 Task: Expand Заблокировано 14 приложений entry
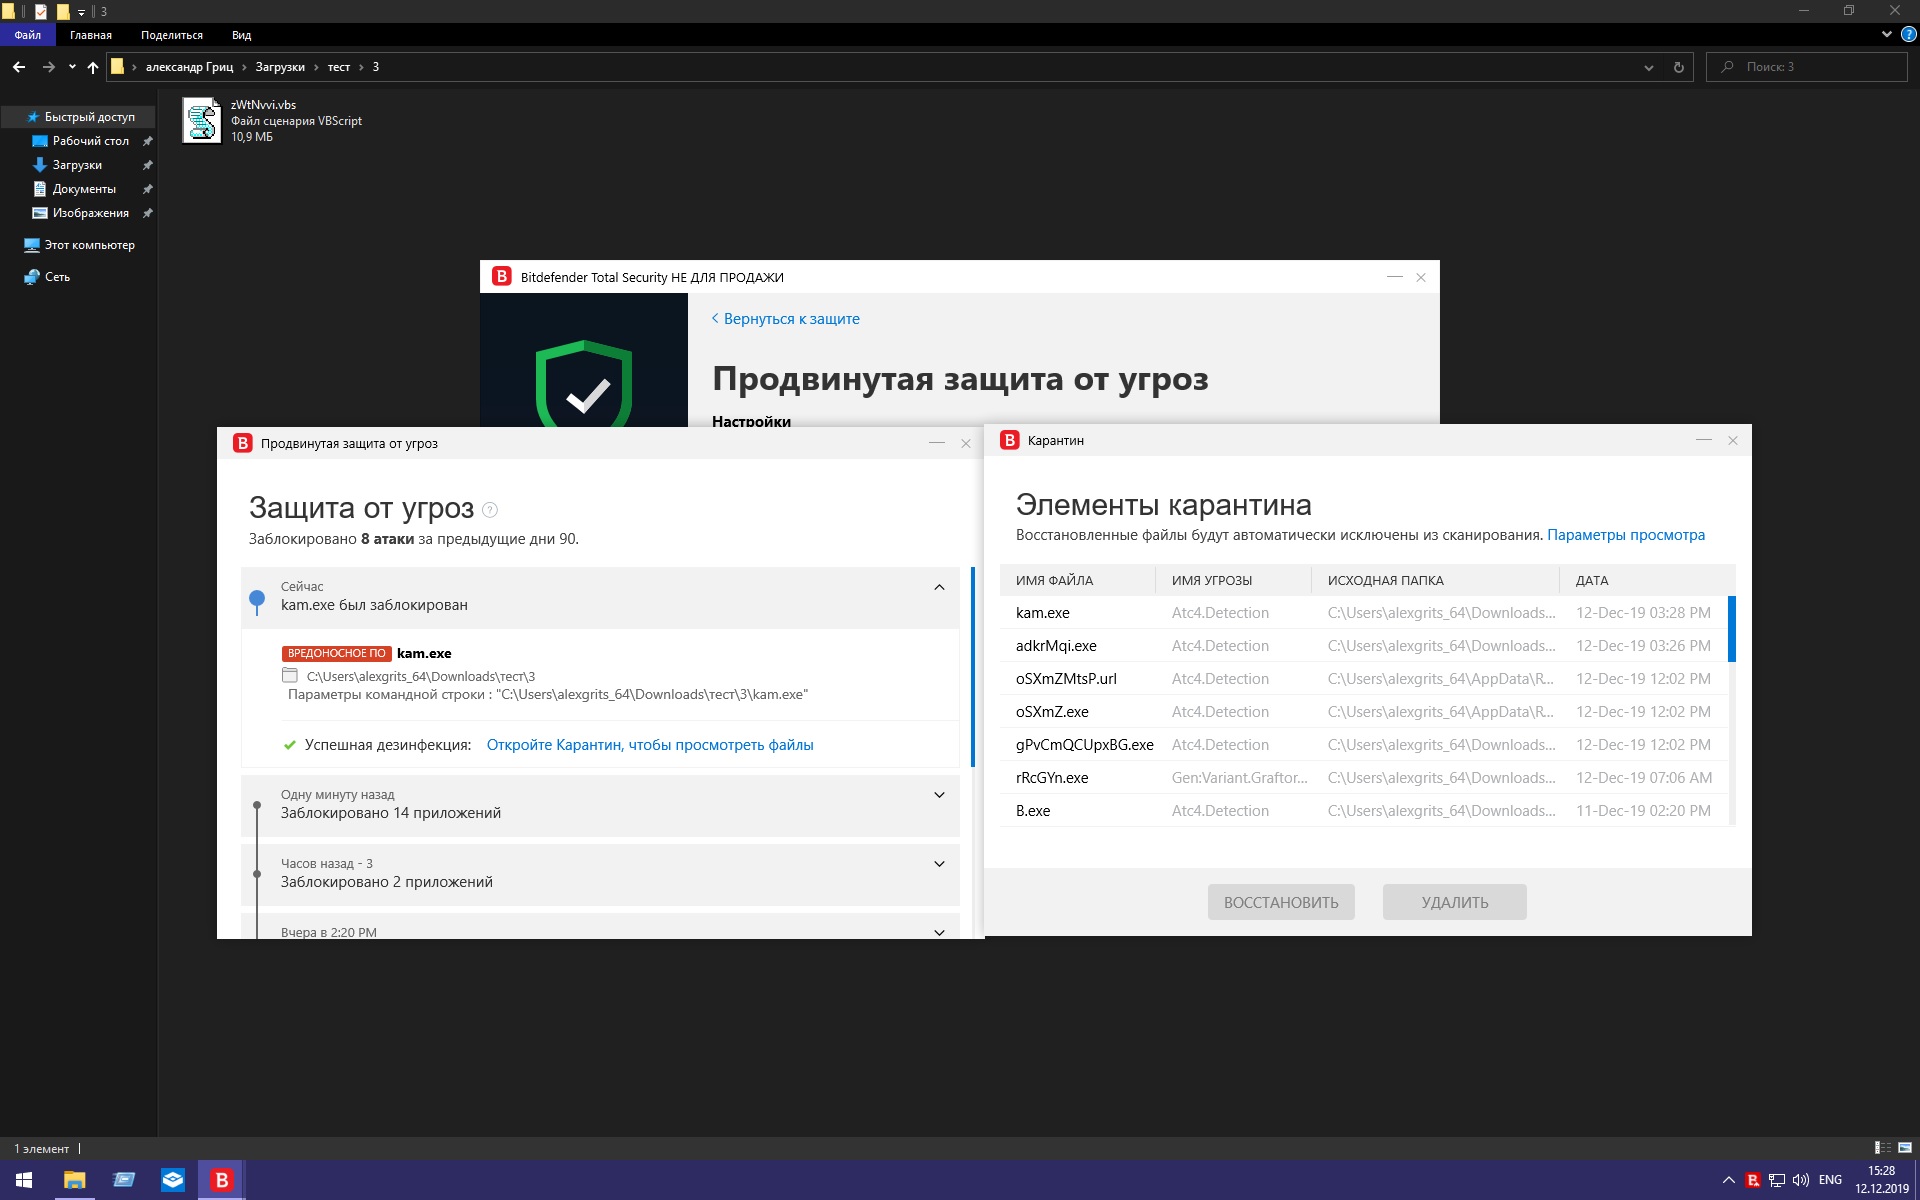click(x=939, y=795)
